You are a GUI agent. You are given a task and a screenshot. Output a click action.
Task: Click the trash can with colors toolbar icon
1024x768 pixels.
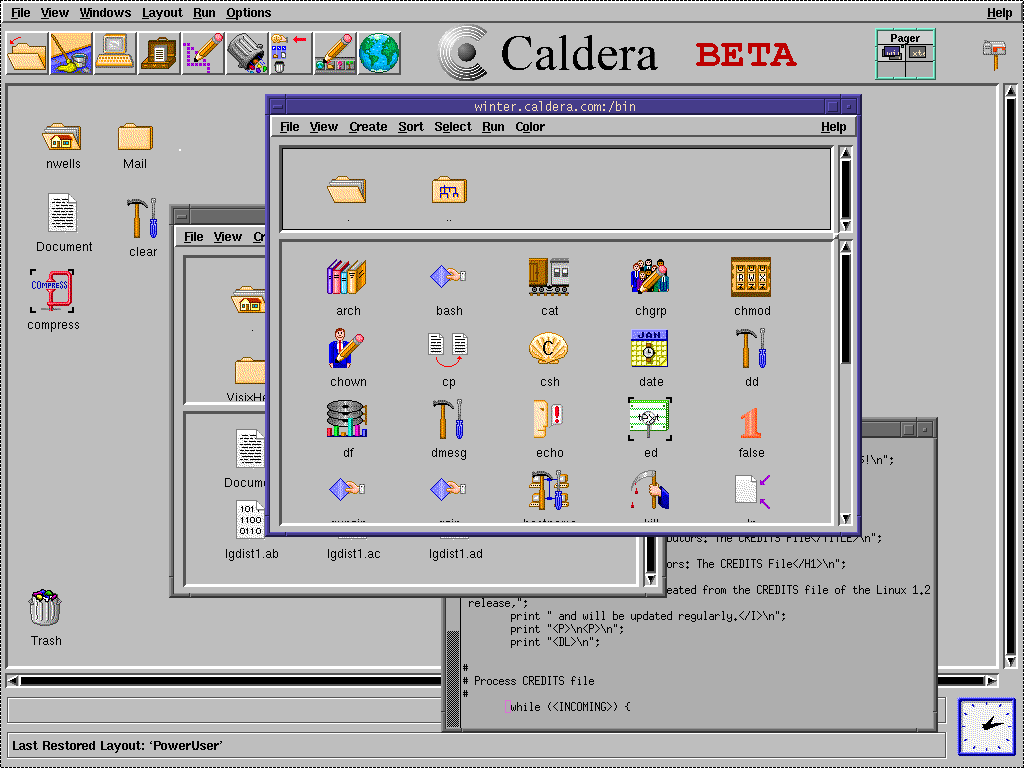(x=245, y=53)
